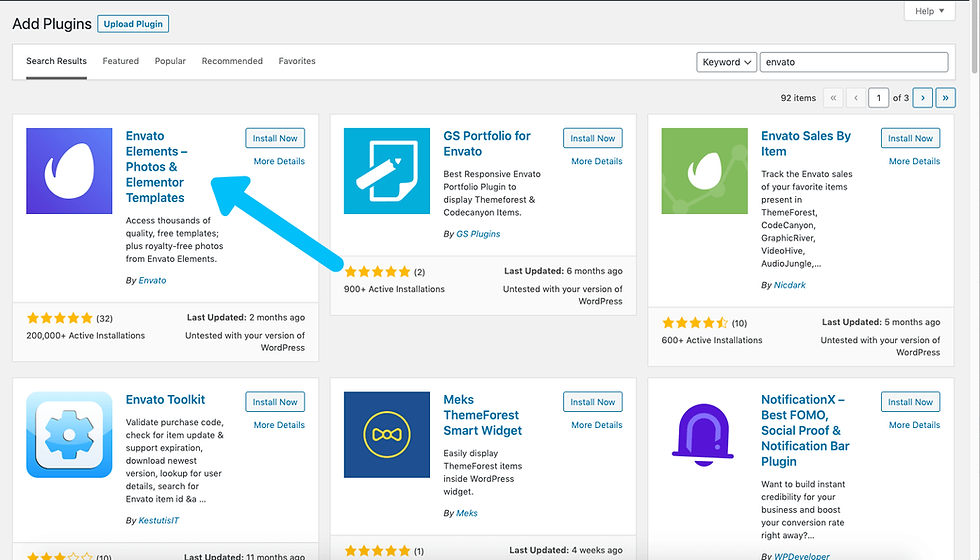Install the Envato Elements plugin now
980x560 pixels.
[275, 138]
